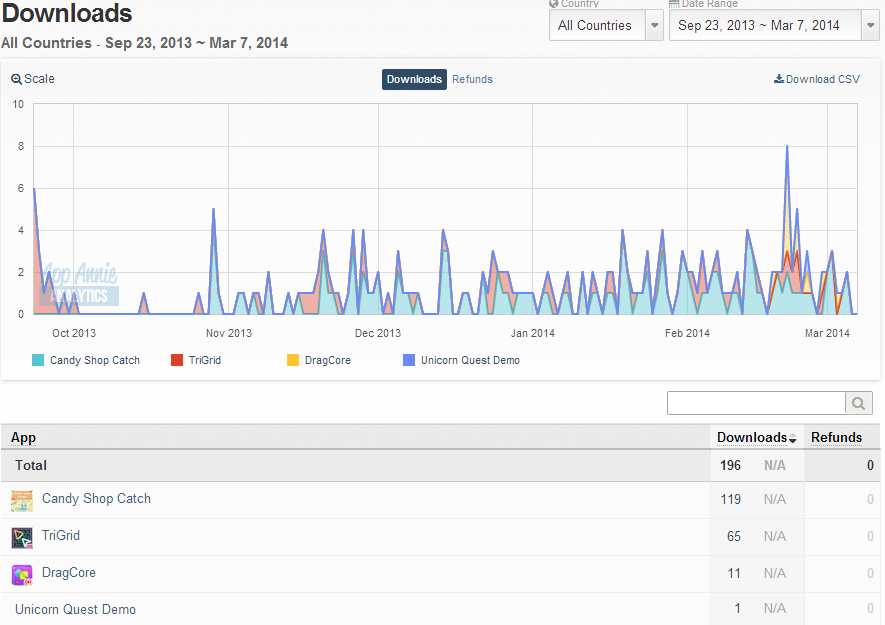Expand the Date Range dropdown arrow
885x625 pixels.
(870, 25)
